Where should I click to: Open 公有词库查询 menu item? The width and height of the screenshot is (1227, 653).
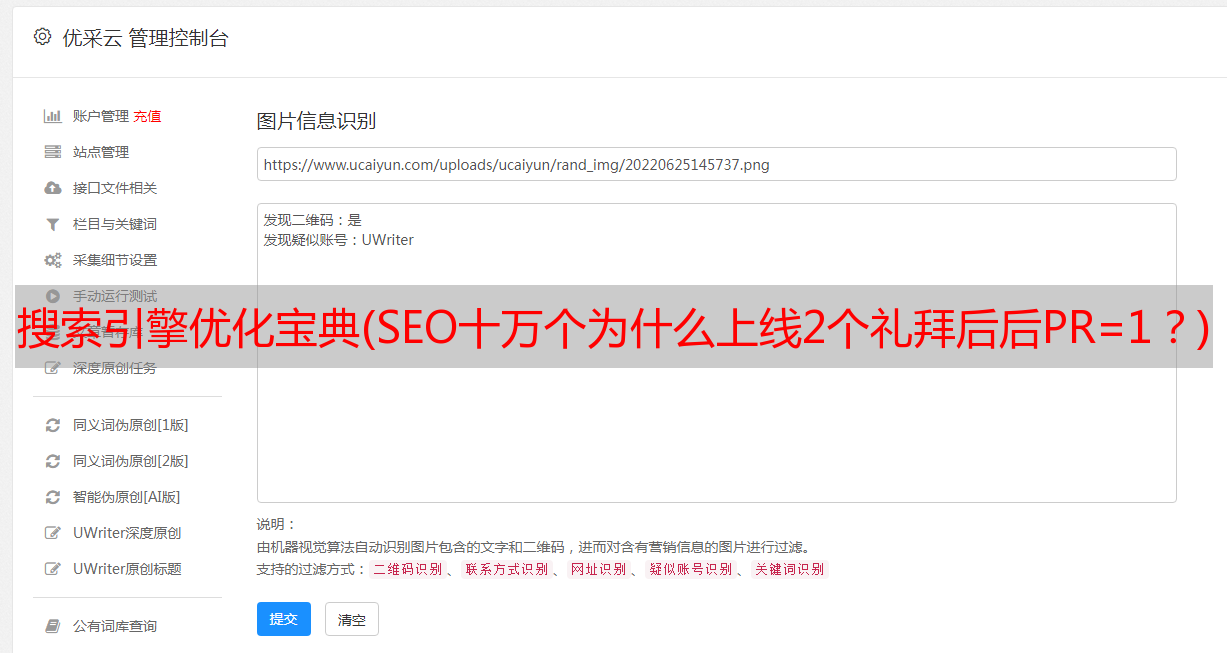(x=115, y=626)
